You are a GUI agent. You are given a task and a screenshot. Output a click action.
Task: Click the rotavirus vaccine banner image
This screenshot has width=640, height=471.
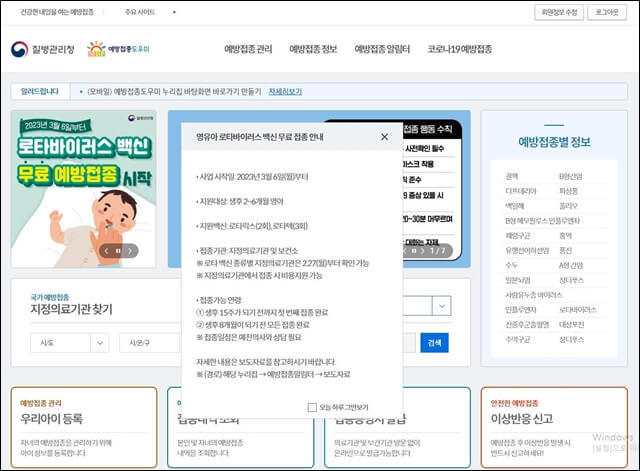[x=84, y=189]
